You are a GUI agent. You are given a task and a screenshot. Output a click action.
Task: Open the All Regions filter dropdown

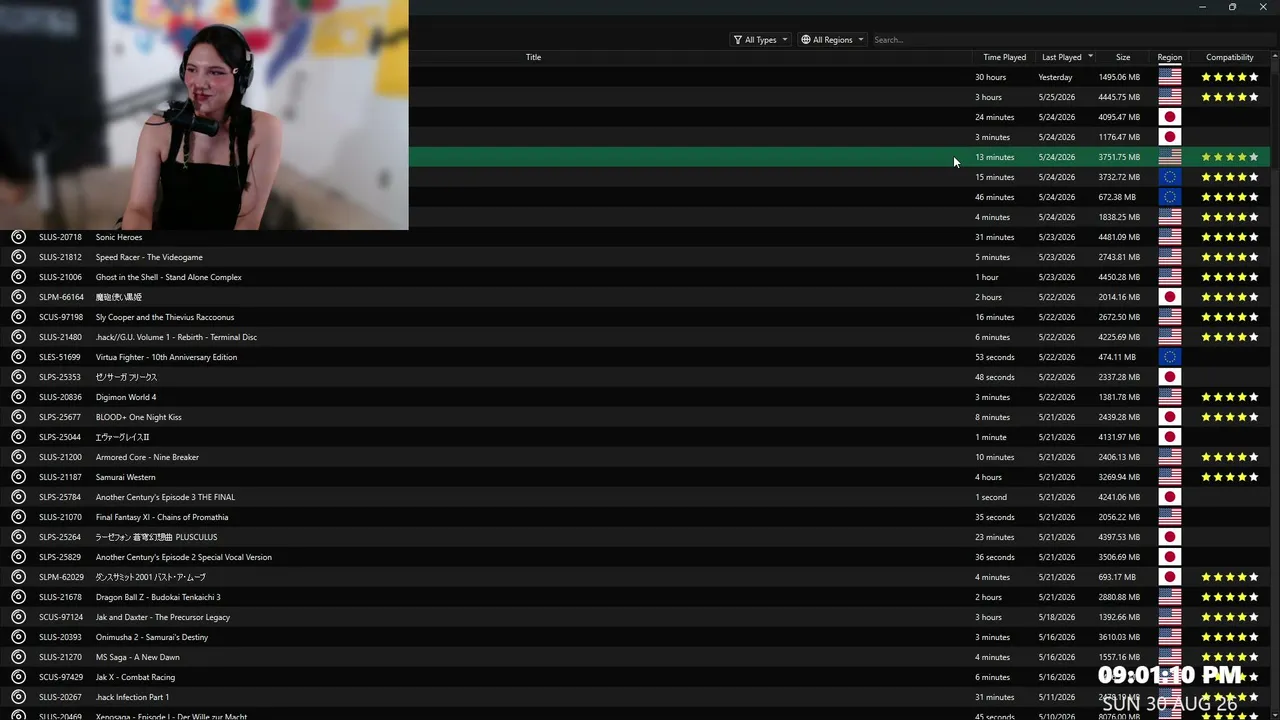[x=833, y=40]
